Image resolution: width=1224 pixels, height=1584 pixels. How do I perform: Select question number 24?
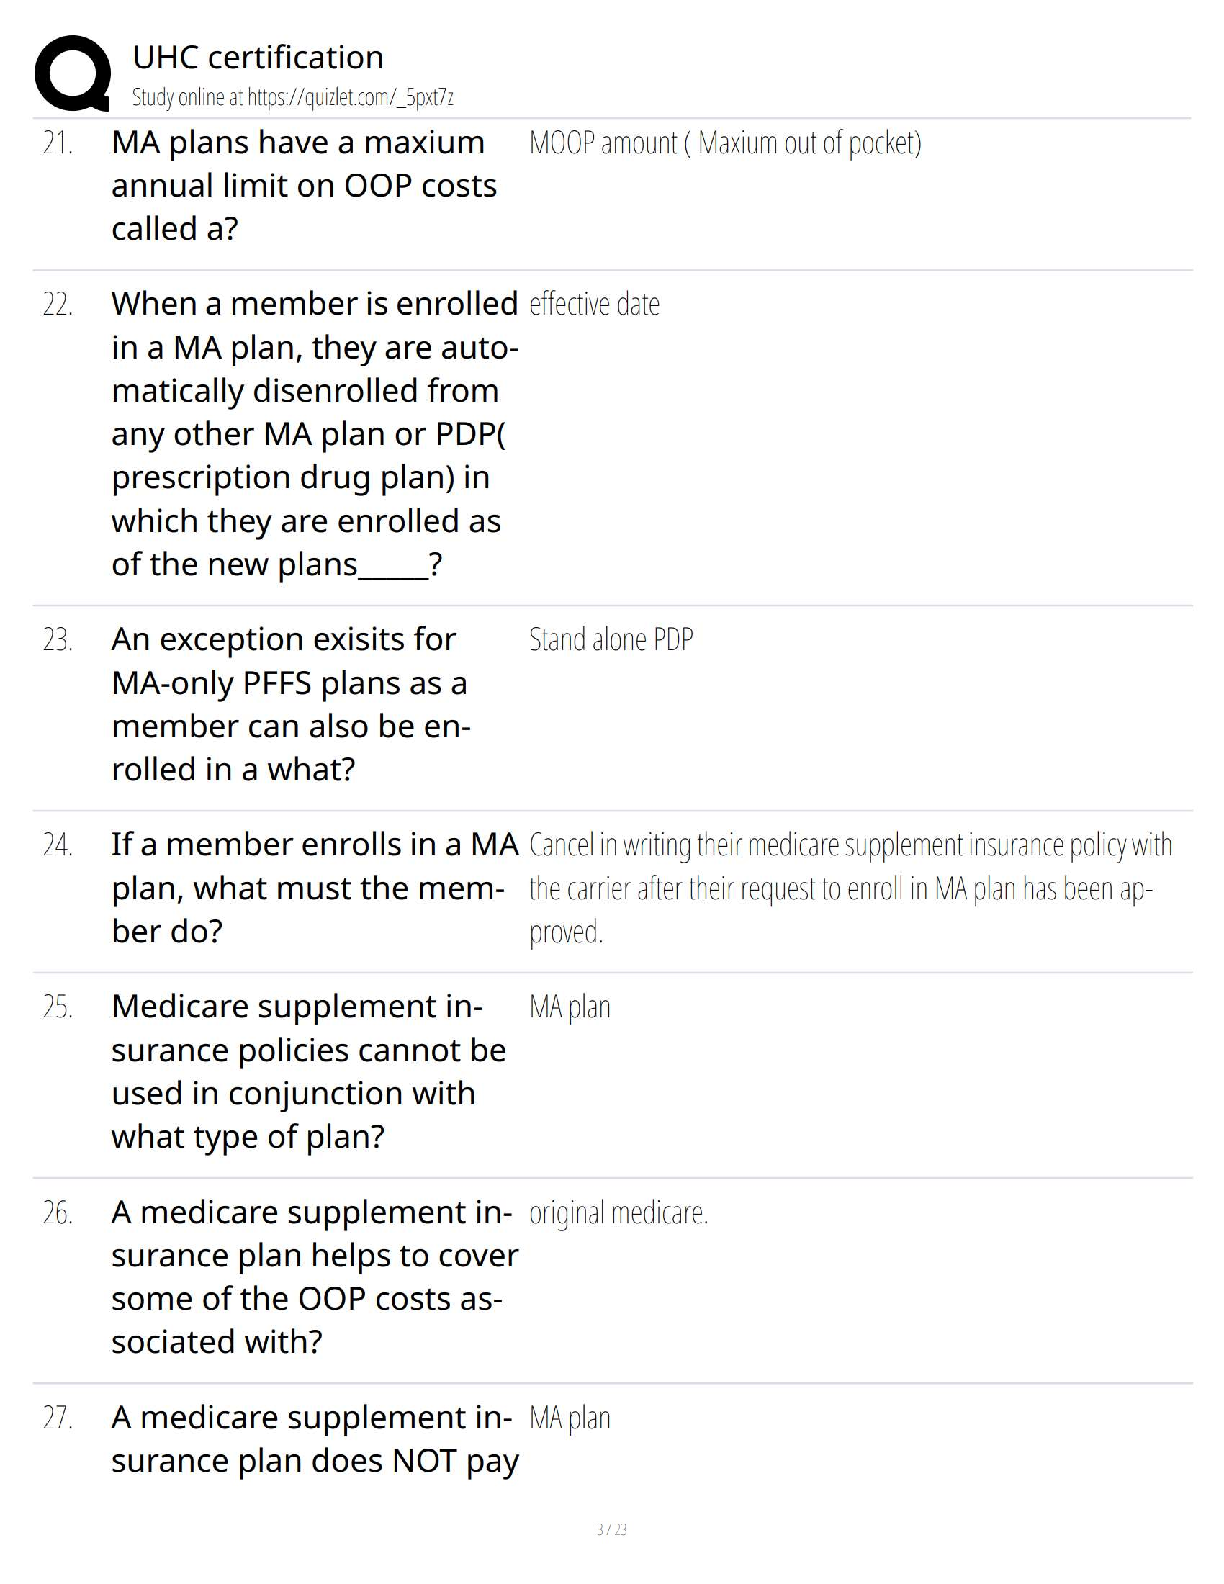pos(57,846)
